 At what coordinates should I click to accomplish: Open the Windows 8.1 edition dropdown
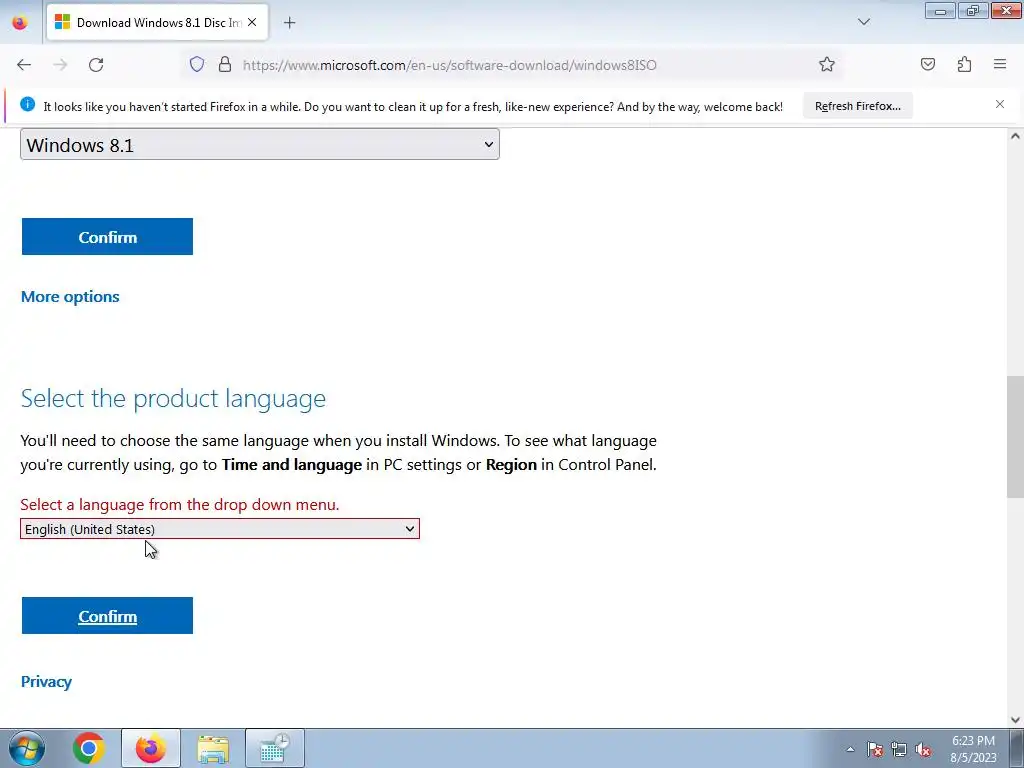pyautogui.click(x=260, y=144)
